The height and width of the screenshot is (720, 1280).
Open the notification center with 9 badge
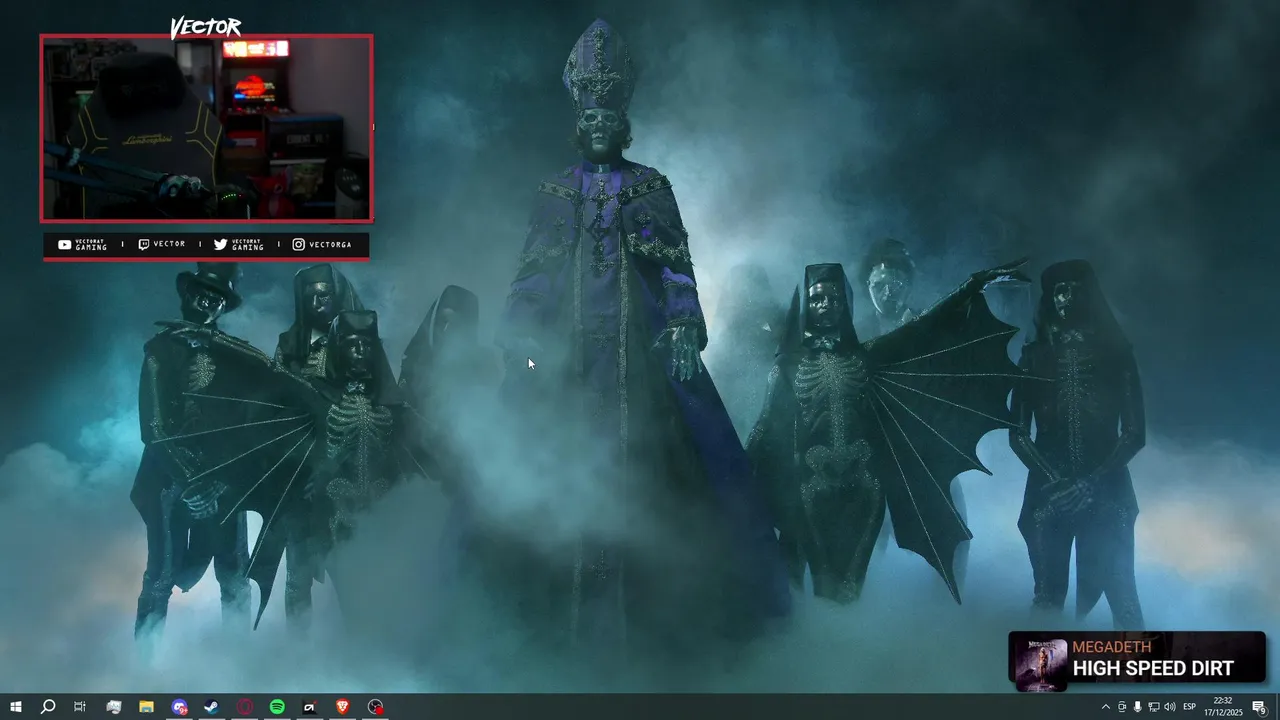(1259, 707)
